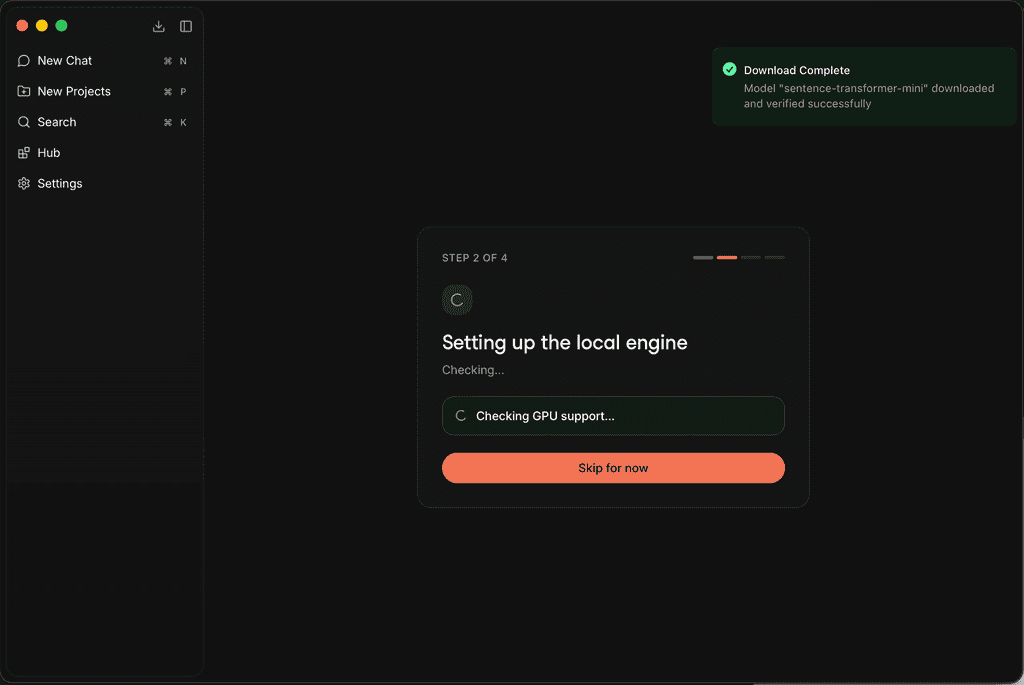
Task: Click the ⌘ K shortcut hint
Action: [175, 122]
